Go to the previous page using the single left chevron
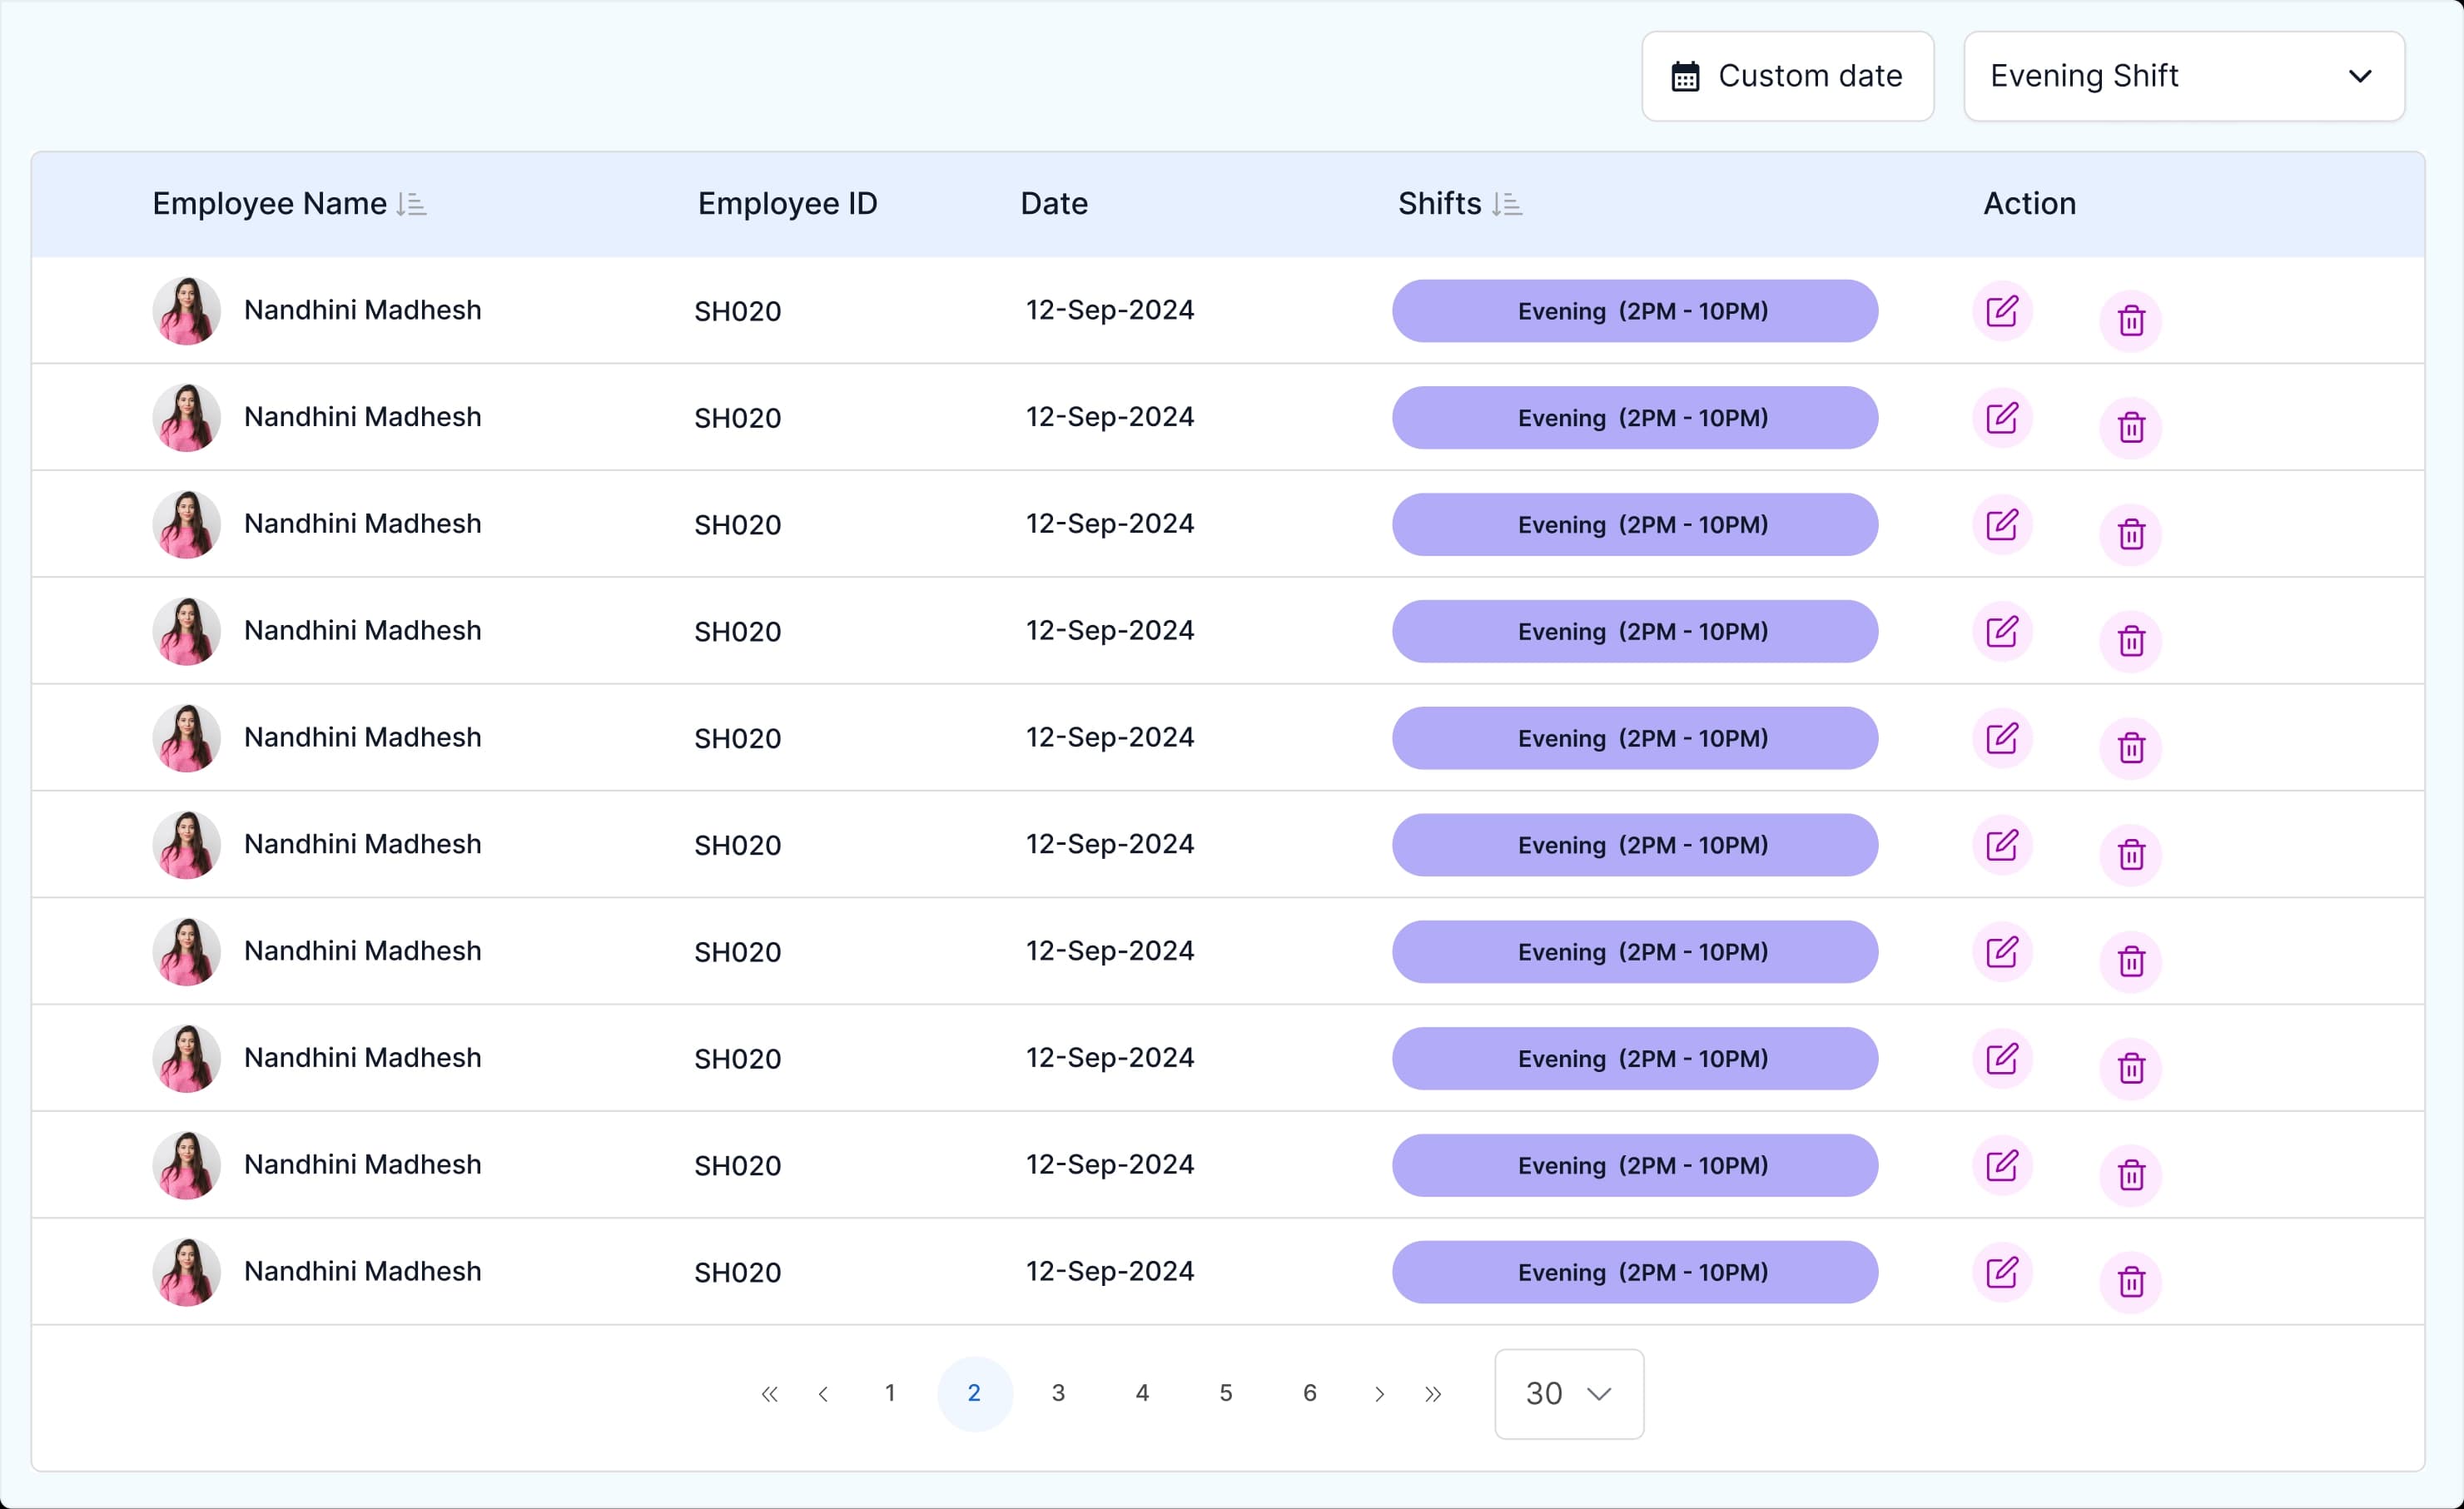2464x1509 pixels. [x=823, y=1394]
